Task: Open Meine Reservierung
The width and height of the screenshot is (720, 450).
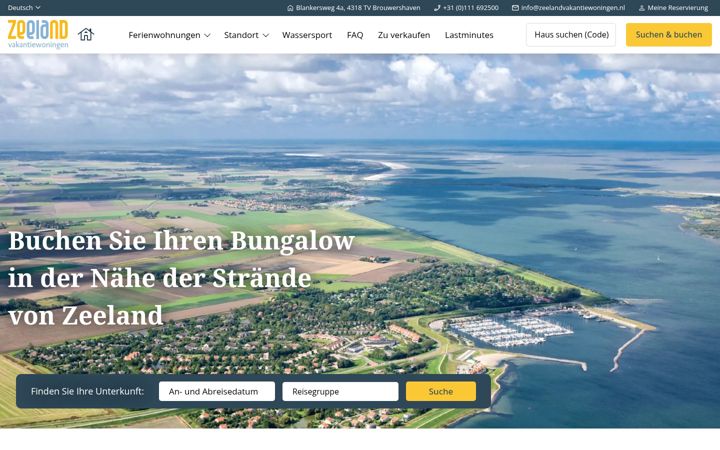Action: tap(678, 8)
